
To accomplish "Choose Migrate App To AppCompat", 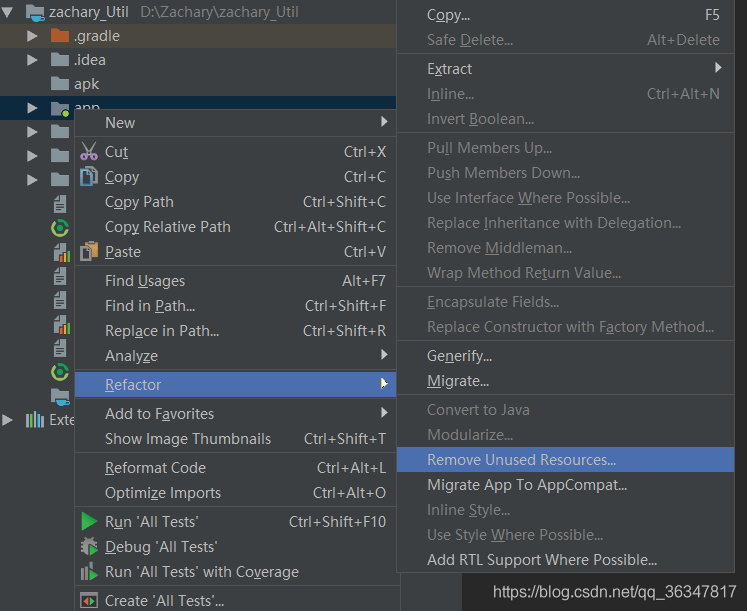I will (527, 485).
